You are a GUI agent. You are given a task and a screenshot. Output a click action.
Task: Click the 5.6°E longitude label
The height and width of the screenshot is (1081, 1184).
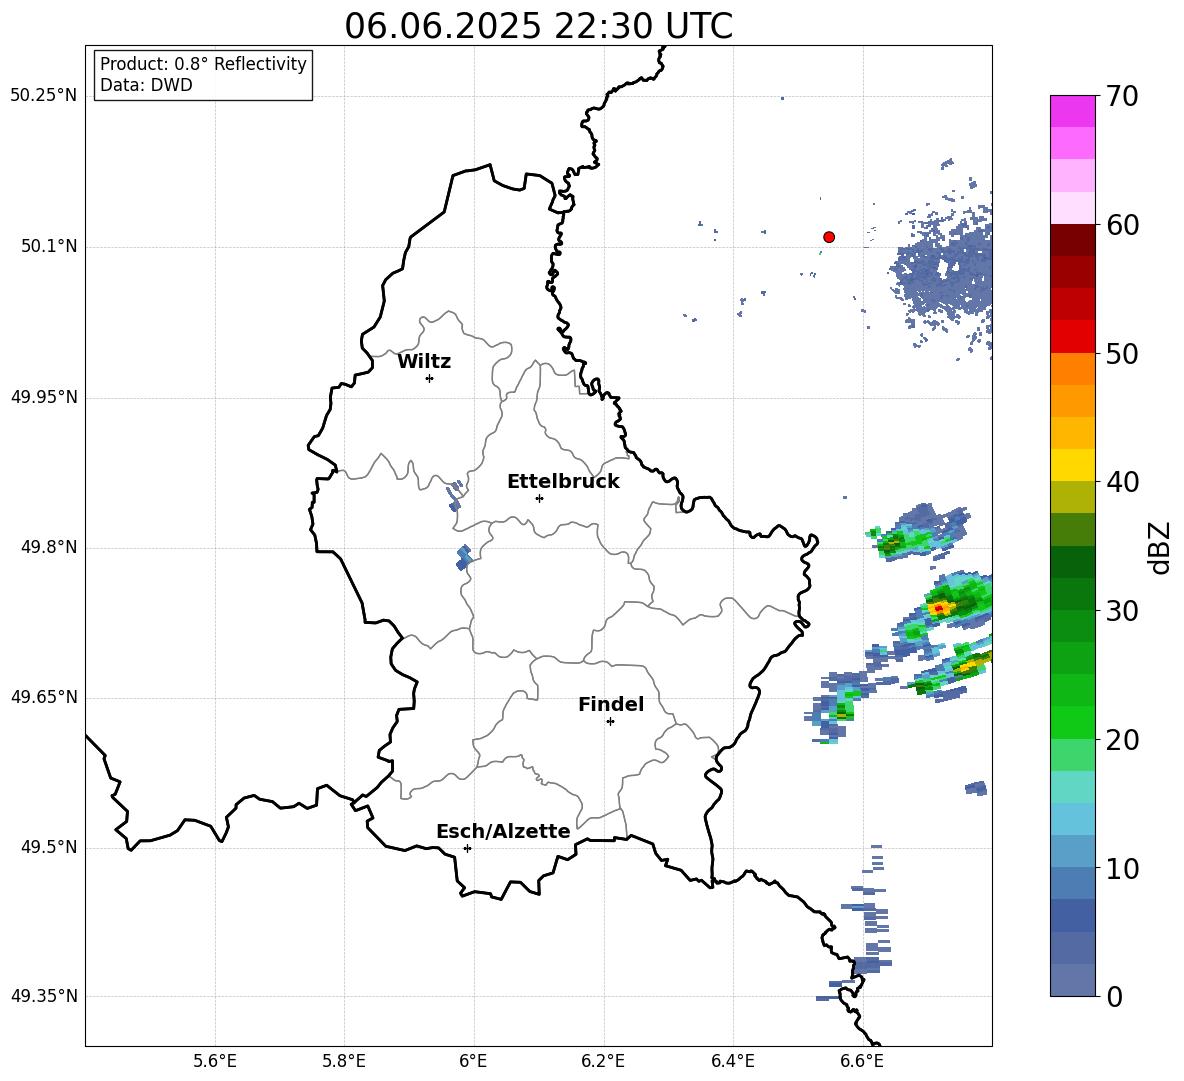point(215,1061)
